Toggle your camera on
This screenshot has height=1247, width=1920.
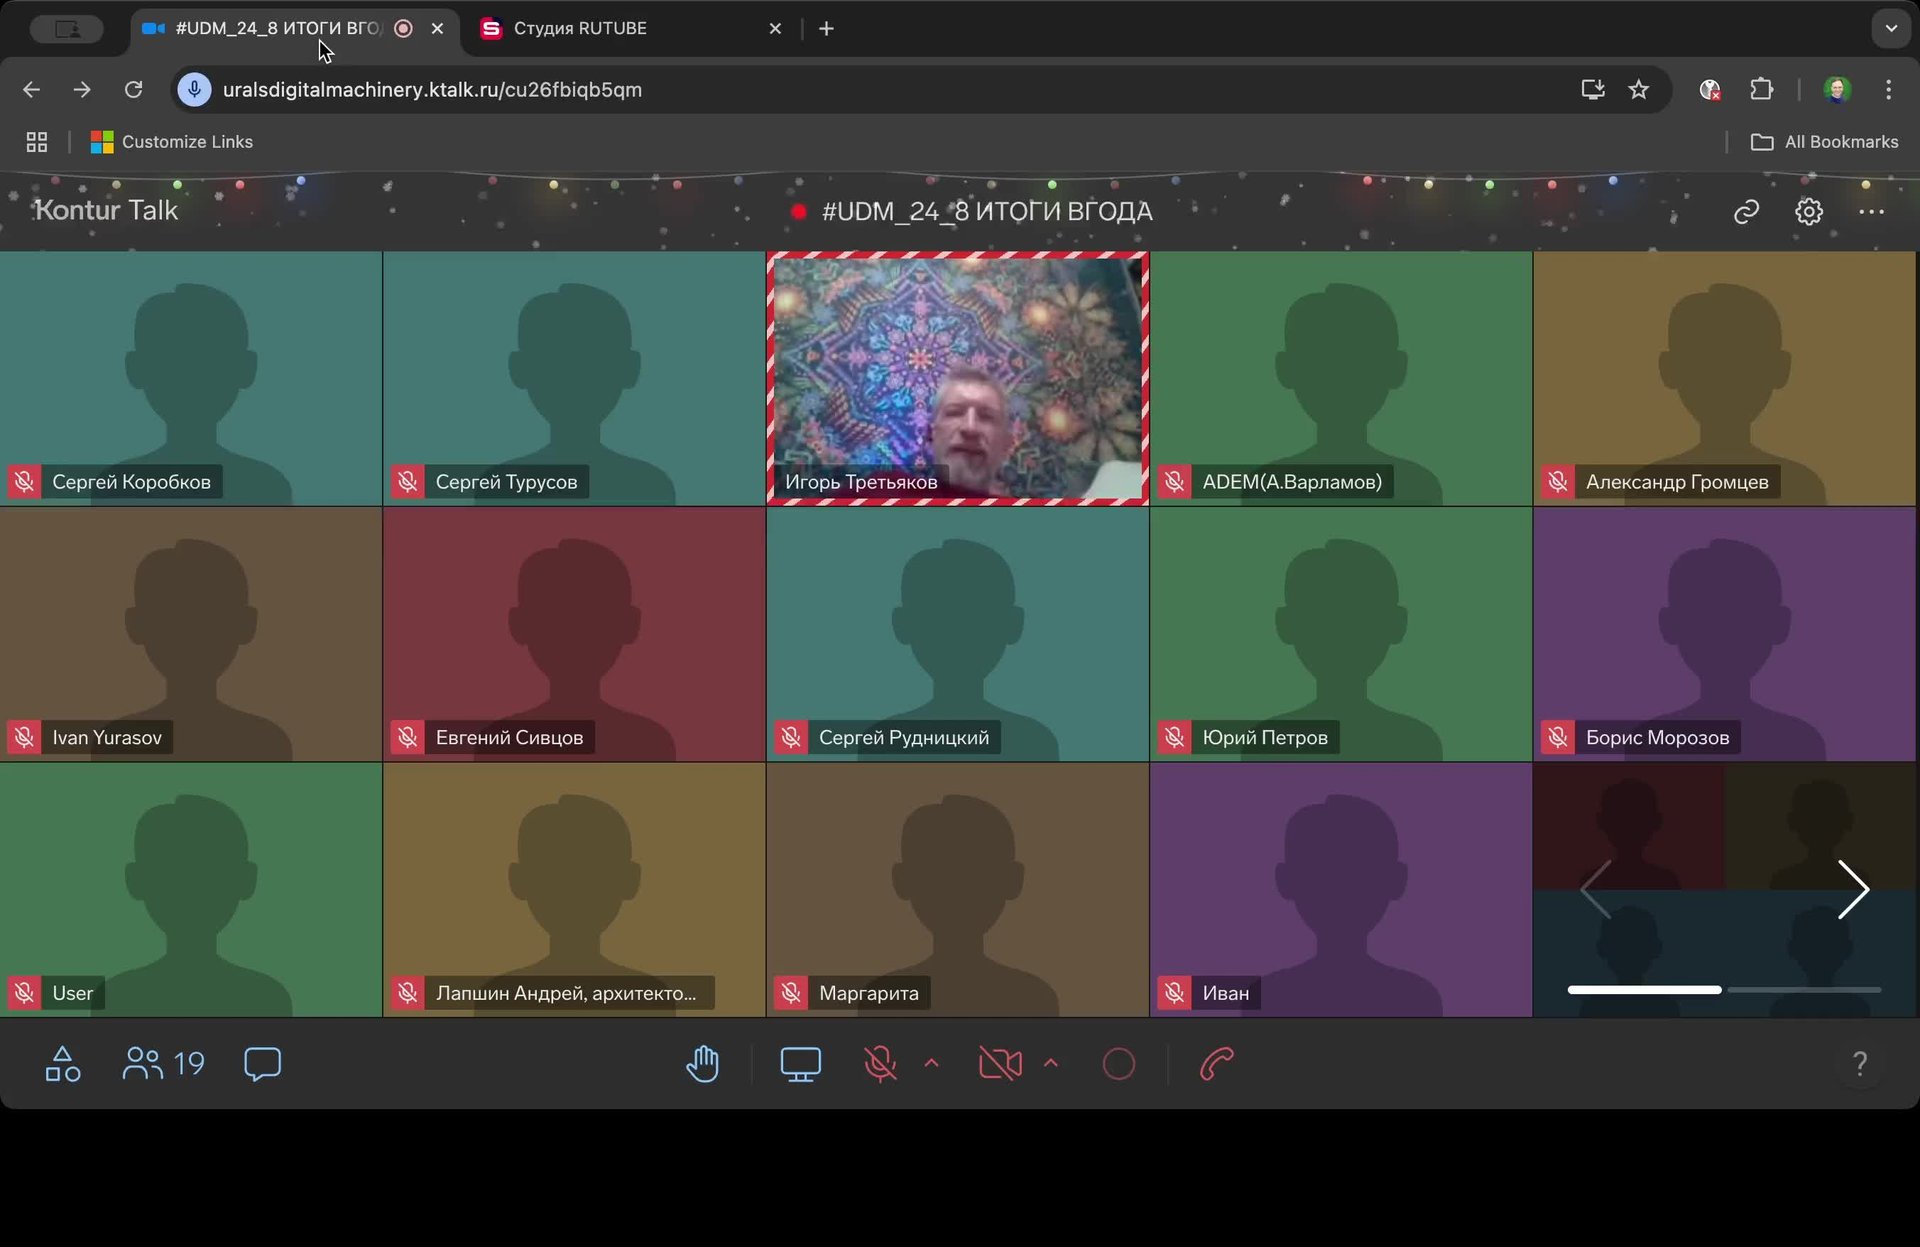pos(1000,1064)
